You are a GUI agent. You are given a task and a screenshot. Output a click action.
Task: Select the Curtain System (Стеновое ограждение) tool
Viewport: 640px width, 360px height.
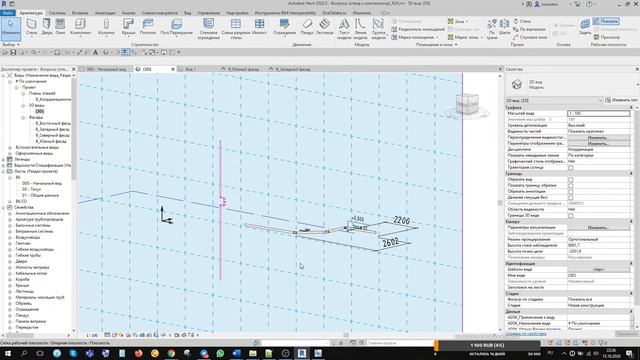209,29
